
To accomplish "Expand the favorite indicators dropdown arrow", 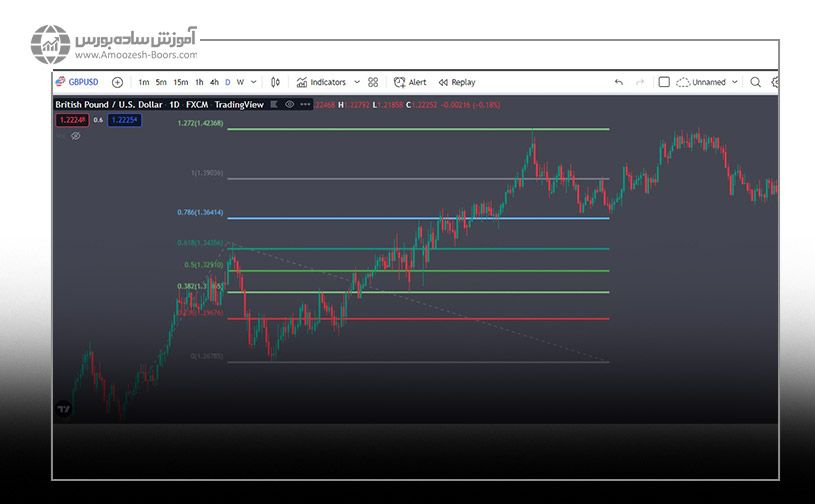I will tap(355, 82).
